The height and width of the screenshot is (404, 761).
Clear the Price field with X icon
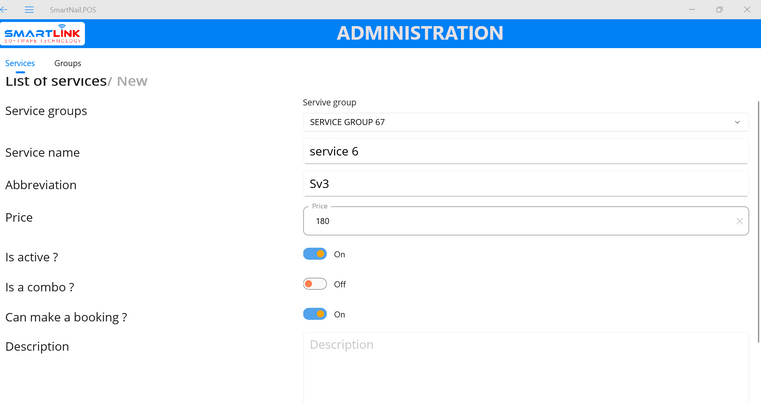coord(739,221)
